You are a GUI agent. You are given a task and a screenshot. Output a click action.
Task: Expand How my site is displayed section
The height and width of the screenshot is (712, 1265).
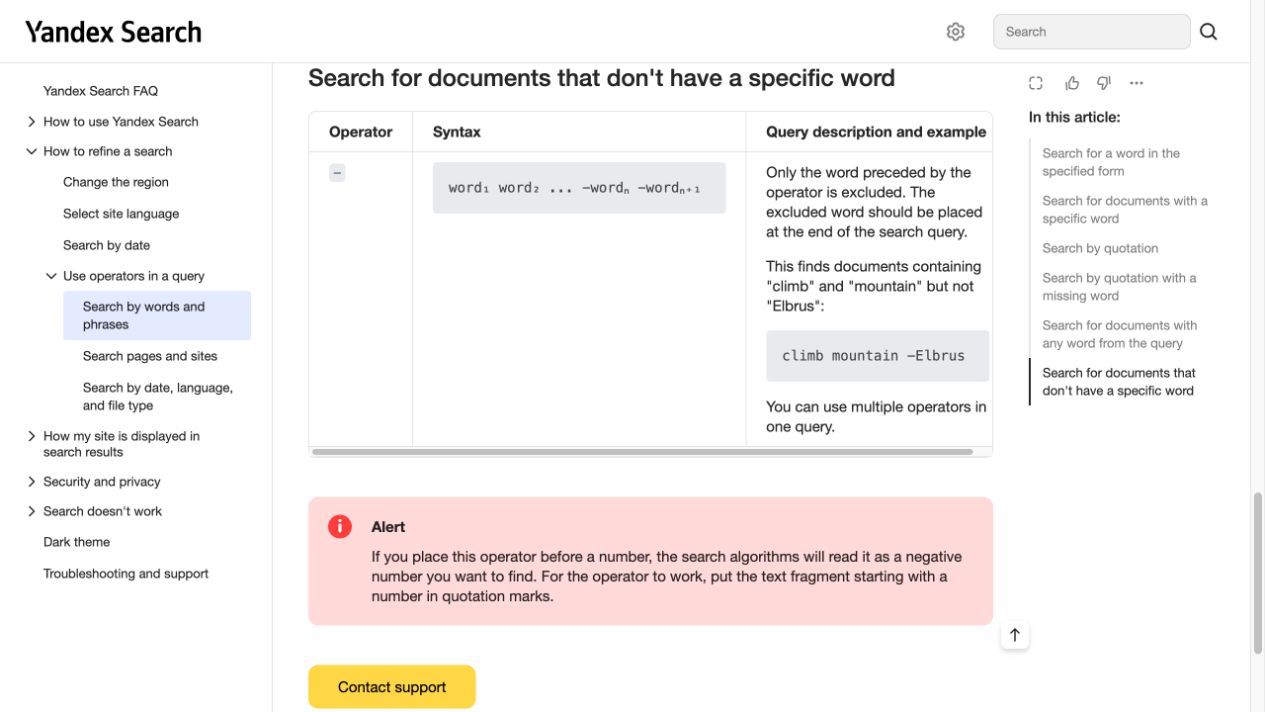(31, 437)
